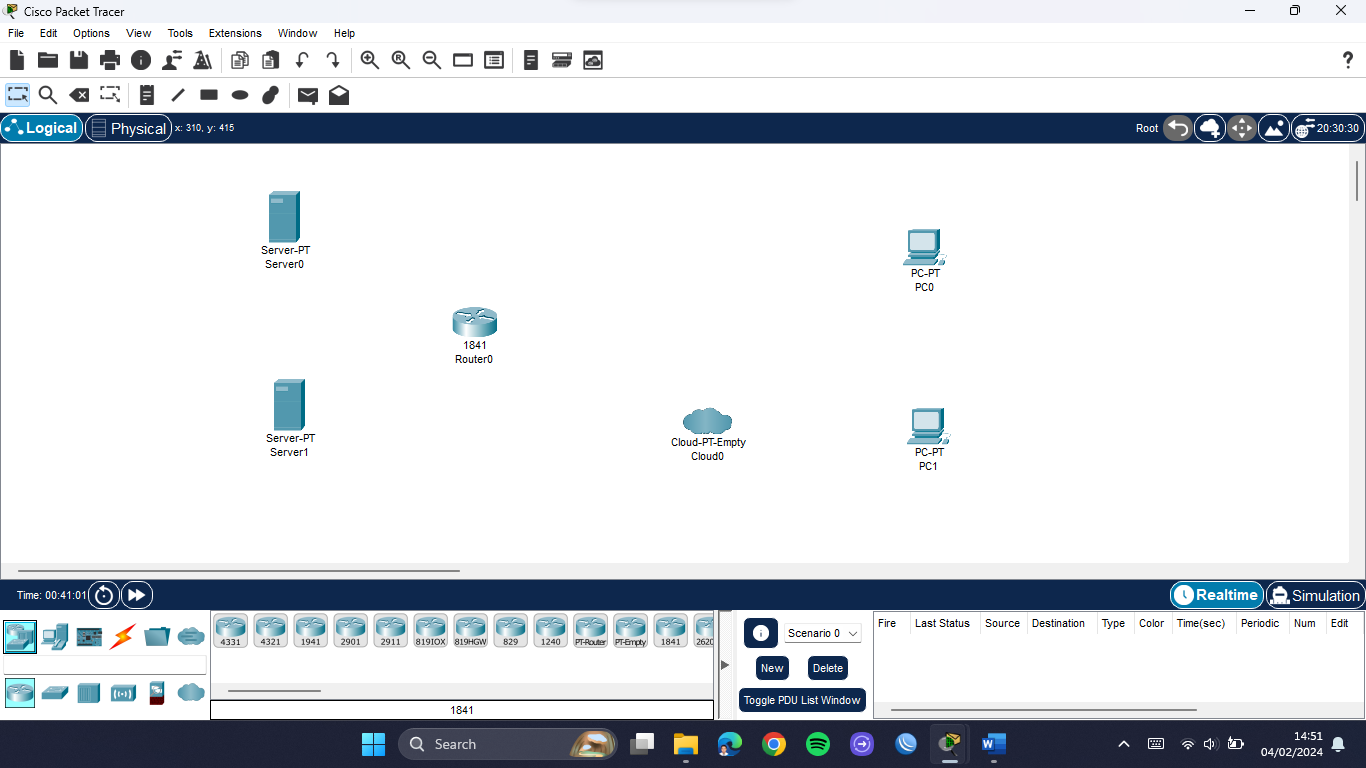Choose the Draw Rectangle tool
The image size is (1366, 768).
tap(209, 95)
